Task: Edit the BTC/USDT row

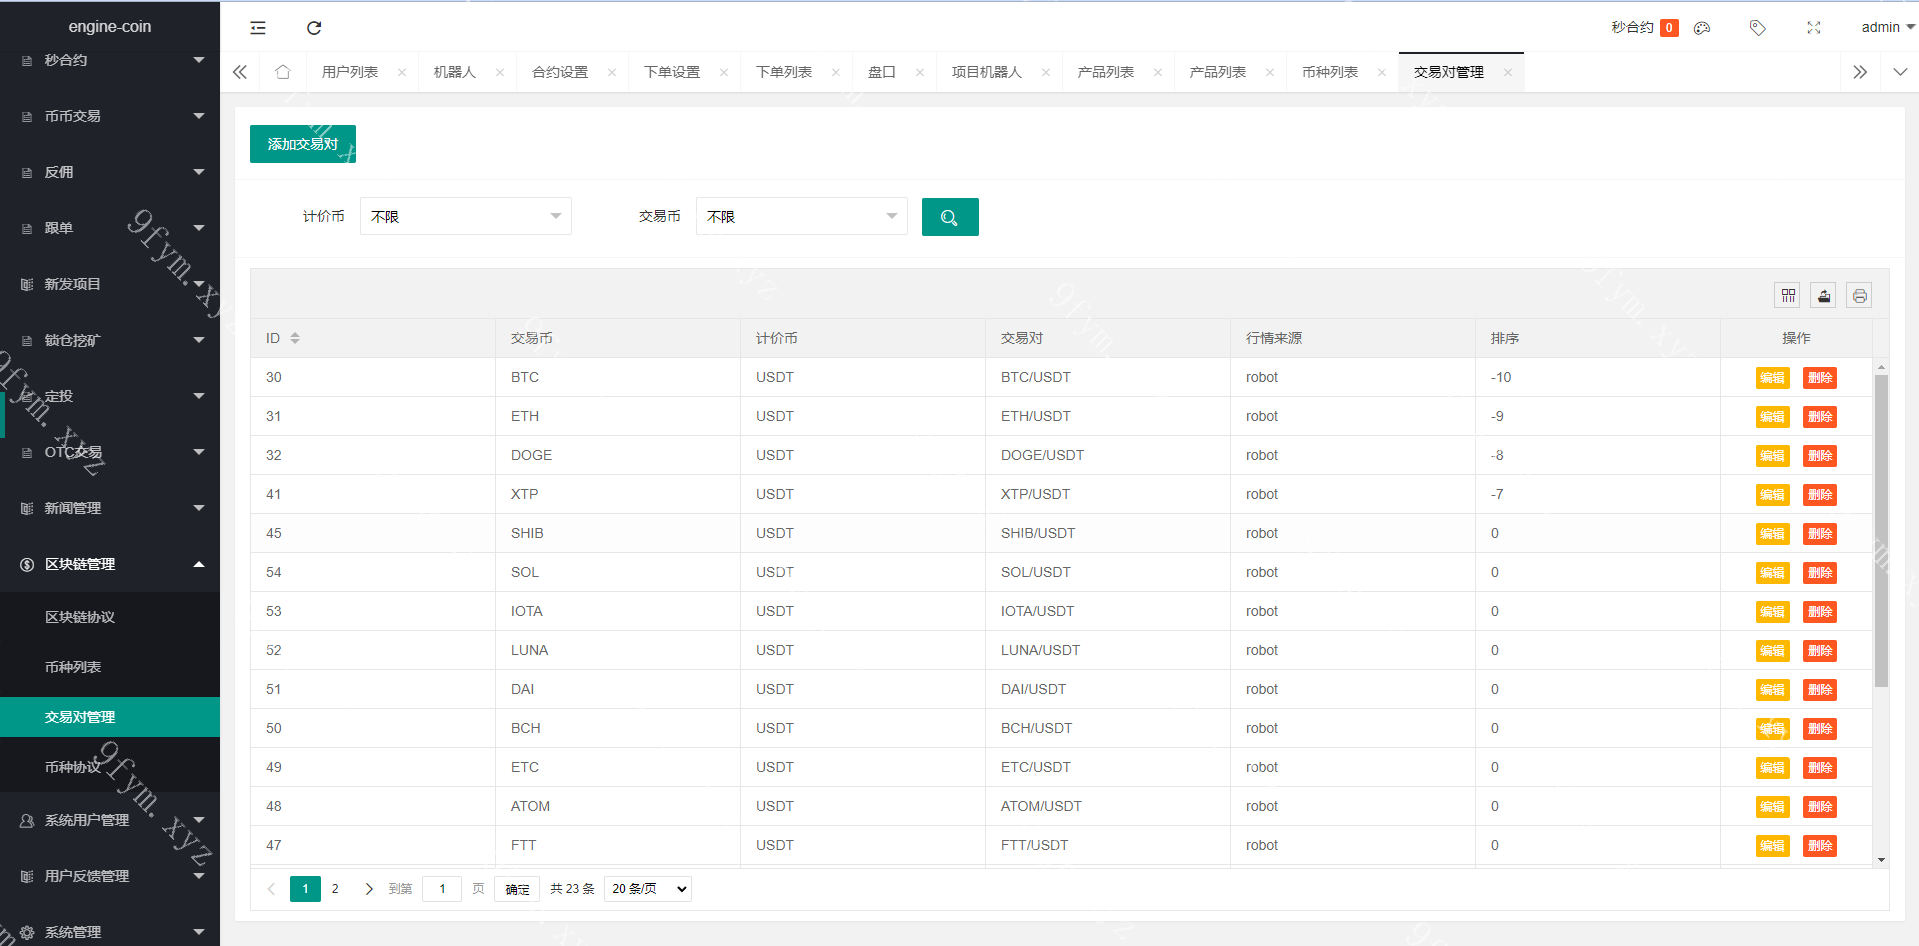Action: click(x=1772, y=378)
